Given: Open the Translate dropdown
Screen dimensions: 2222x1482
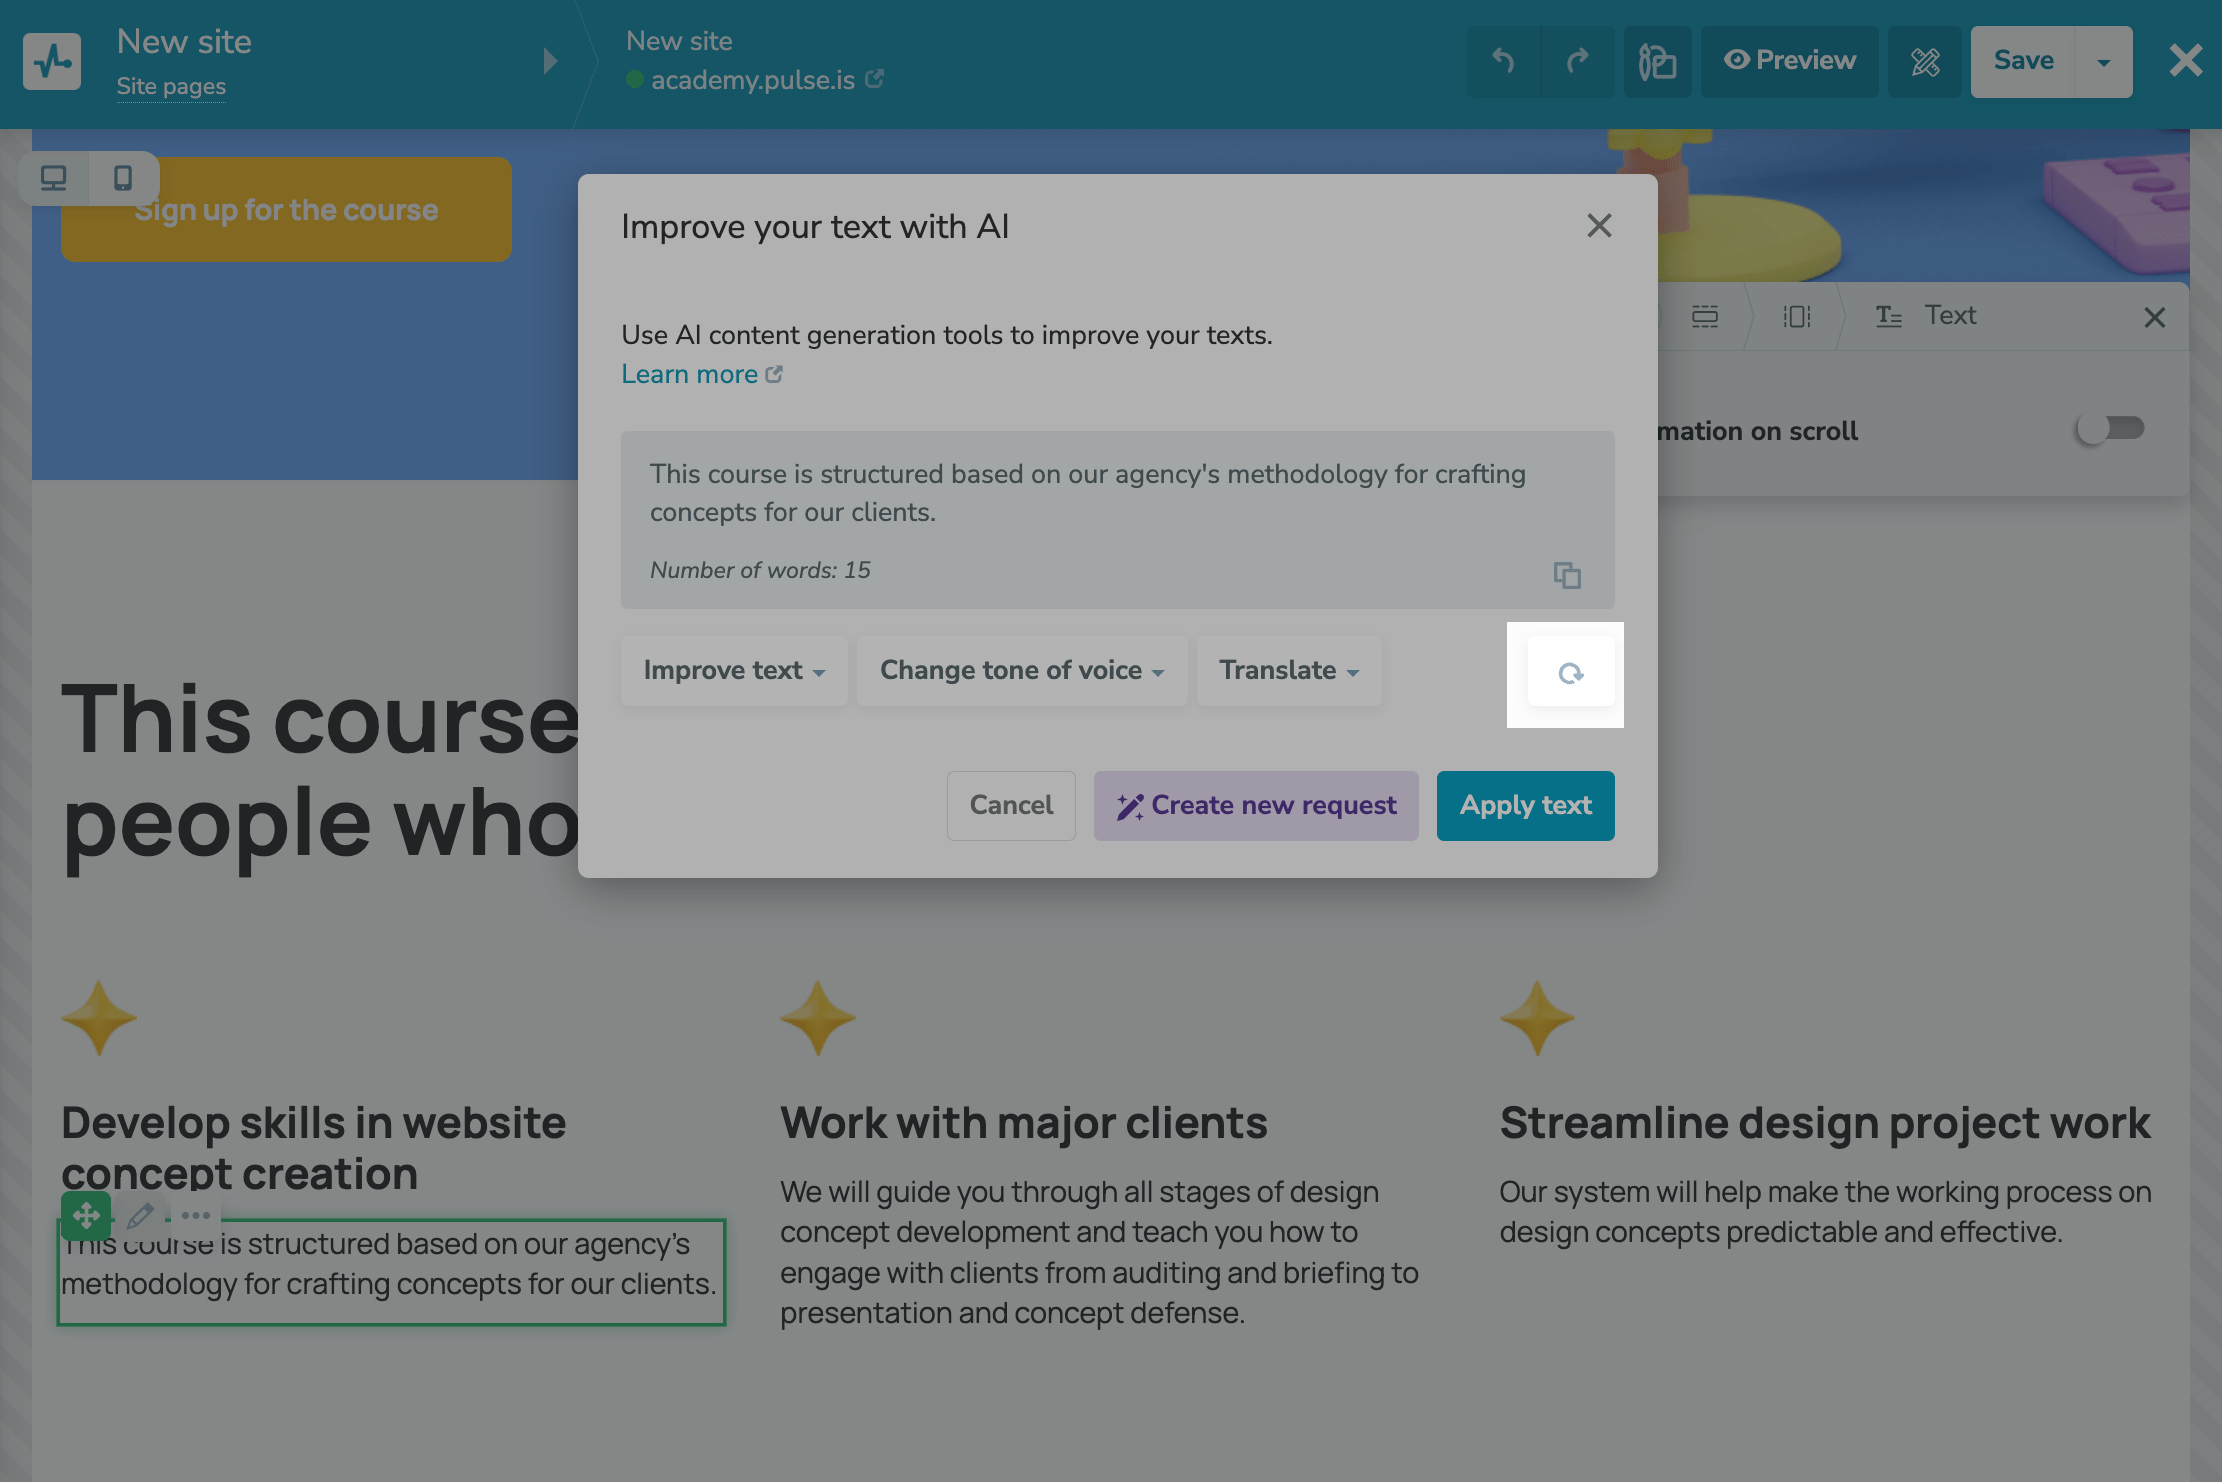Looking at the screenshot, I should [1288, 671].
